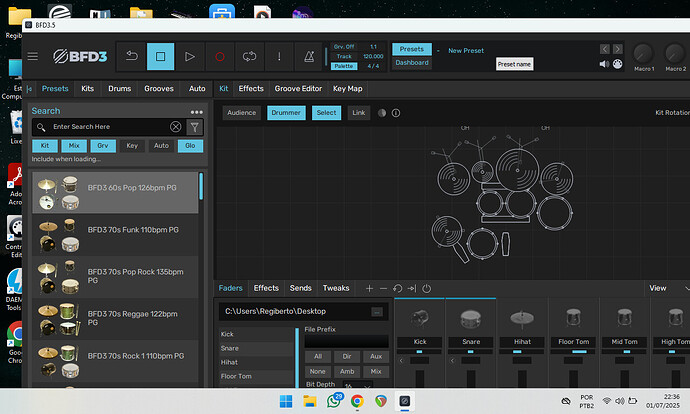Click the mixer reset circular arrow icon
This screenshot has width=690, height=414.
(x=397, y=289)
